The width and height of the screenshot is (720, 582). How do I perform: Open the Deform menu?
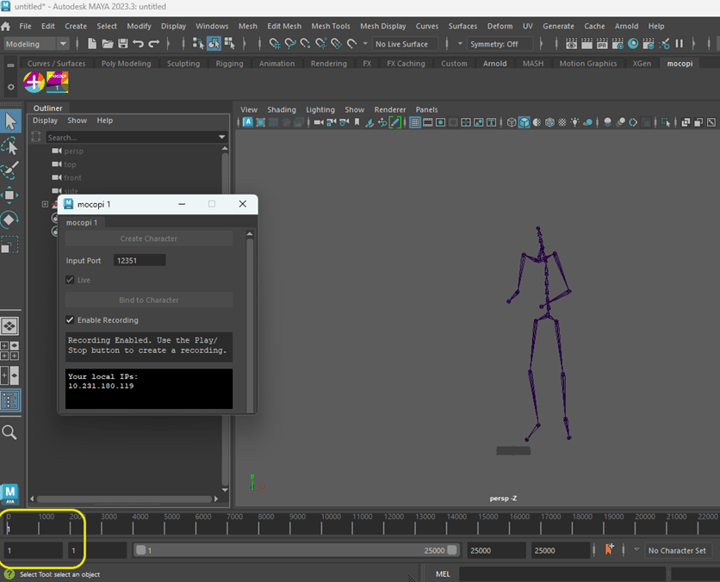[500, 26]
